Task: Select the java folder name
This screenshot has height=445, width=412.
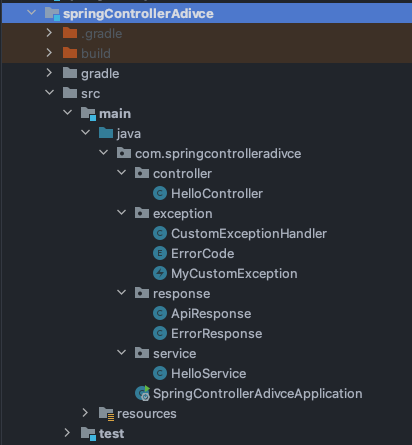Action: pyautogui.click(x=129, y=134)
